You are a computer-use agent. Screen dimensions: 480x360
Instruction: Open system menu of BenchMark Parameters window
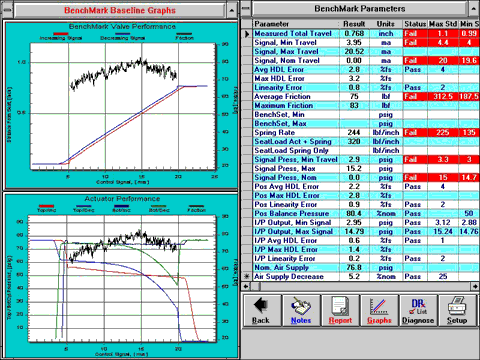(246, 9)
